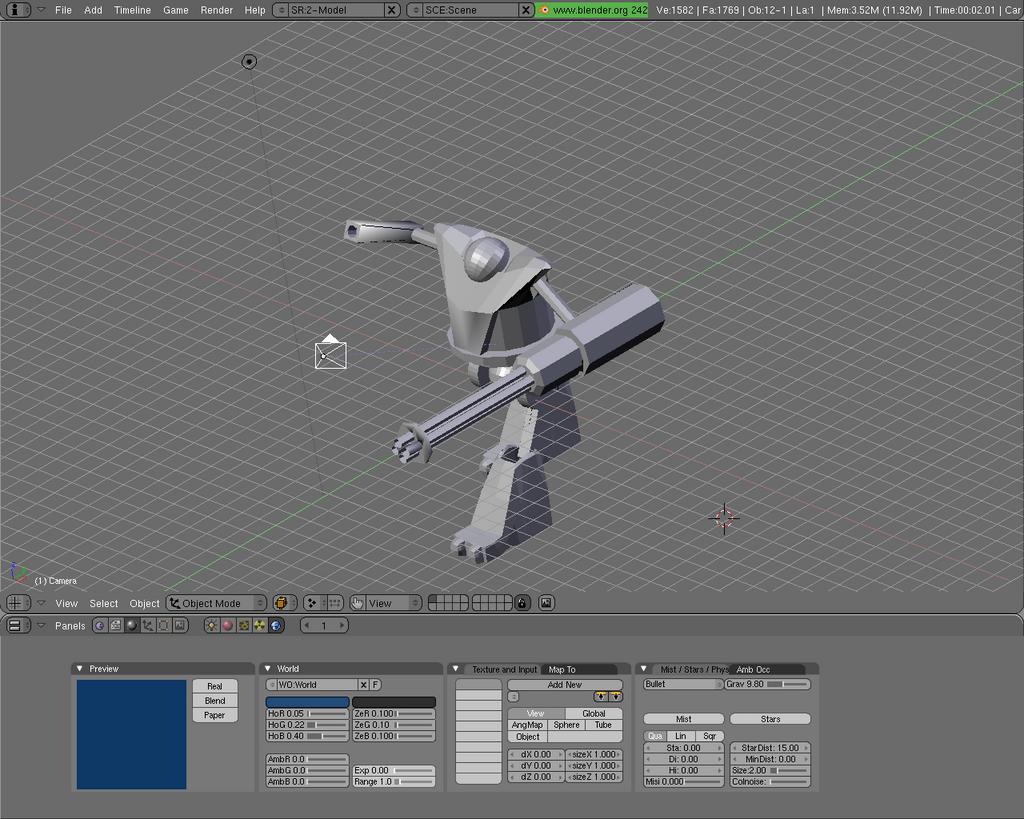Open the File menu
Screen dimensions: 1024x819
pyautogui.click(x=63, y=10)
